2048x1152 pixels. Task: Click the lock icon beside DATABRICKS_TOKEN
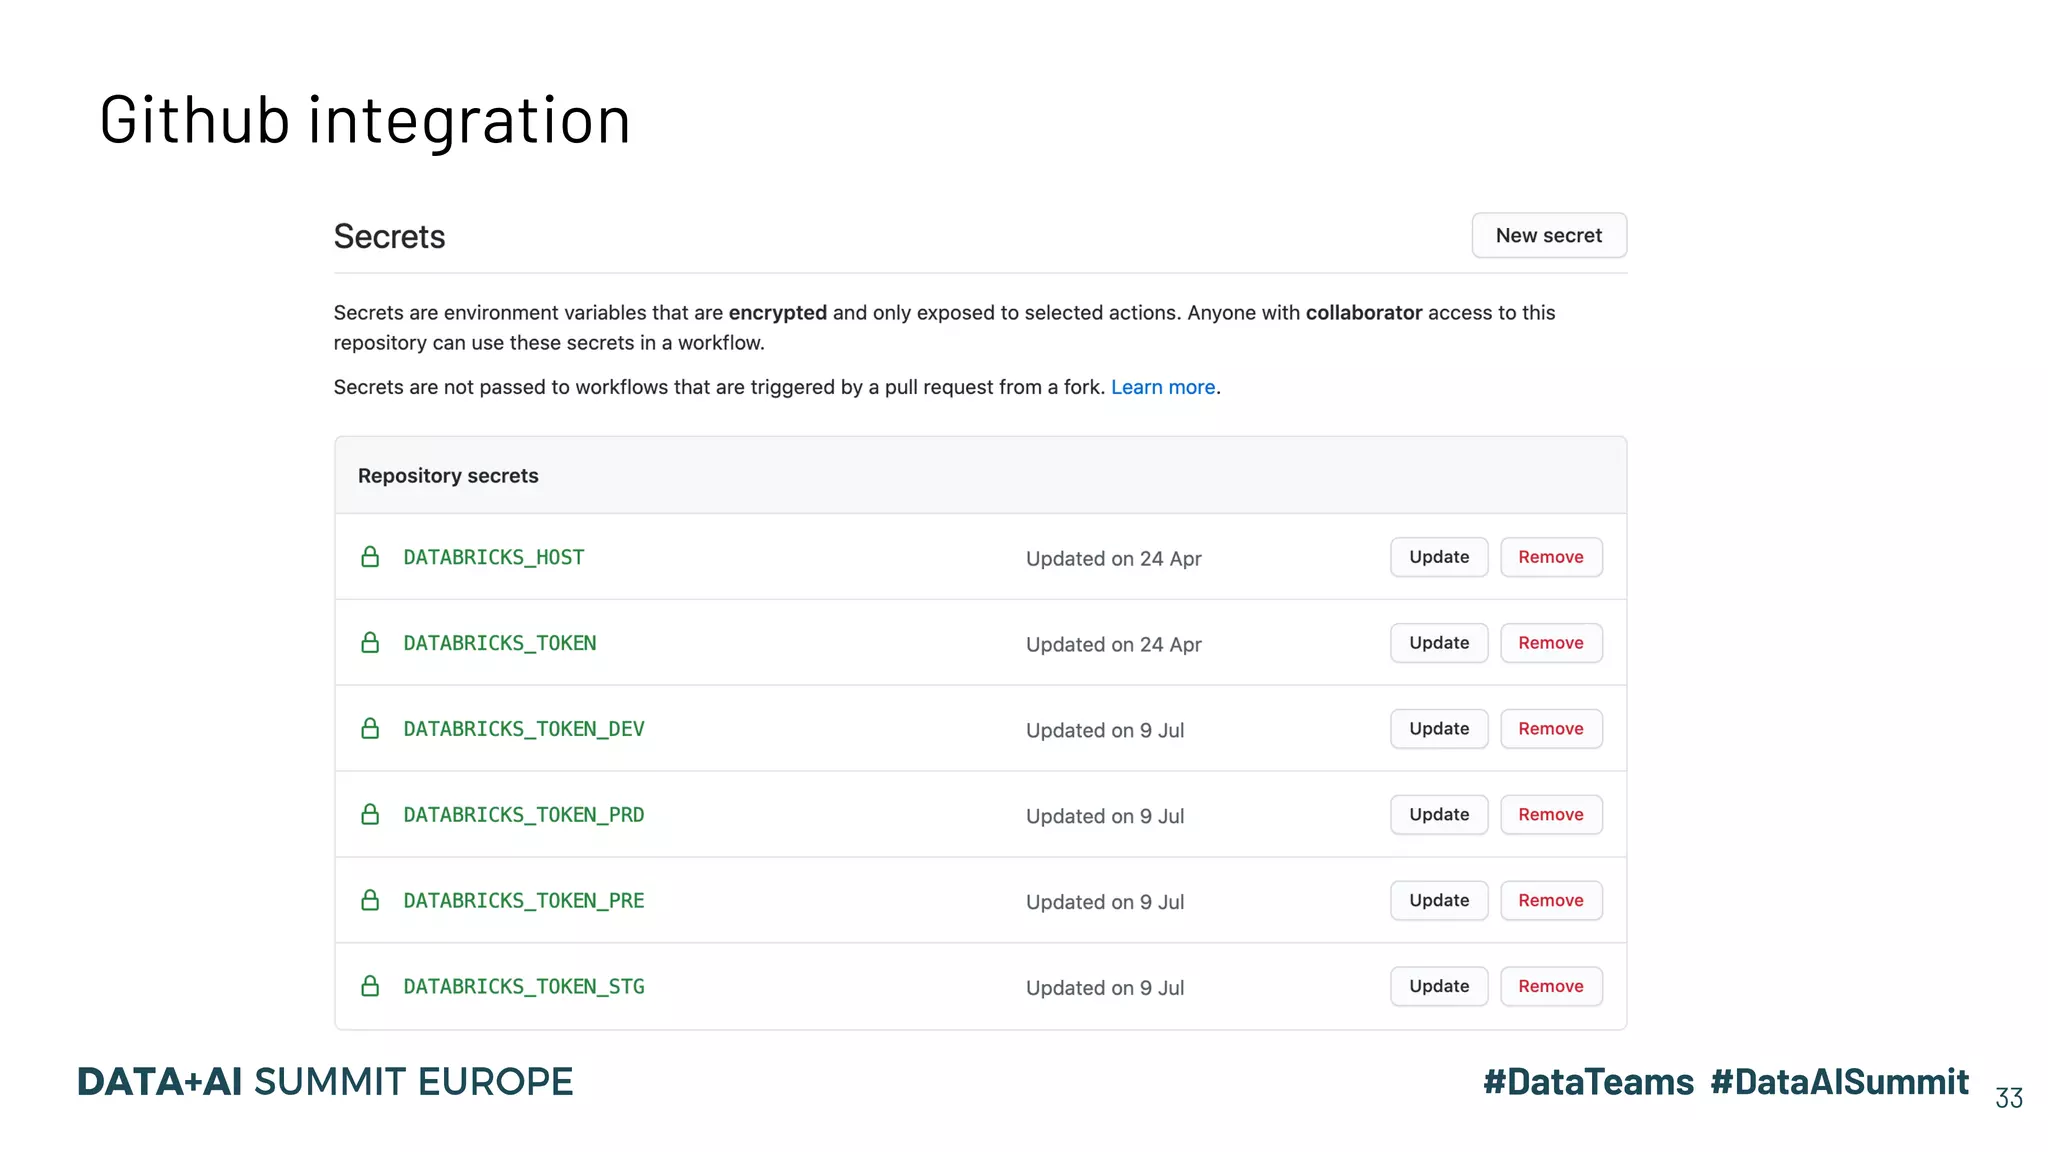click(370, 643)
